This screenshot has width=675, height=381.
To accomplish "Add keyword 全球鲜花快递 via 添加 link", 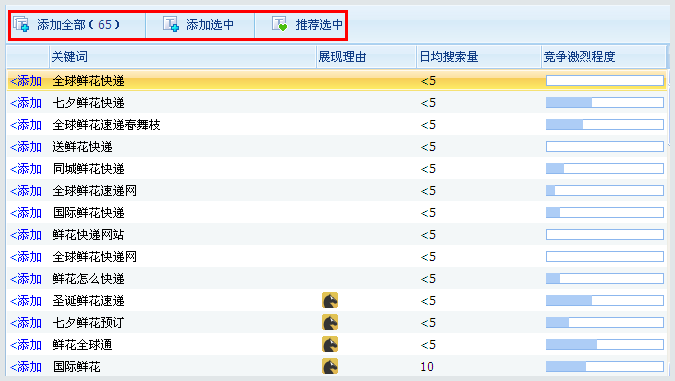I will click(x=26, y=81).
